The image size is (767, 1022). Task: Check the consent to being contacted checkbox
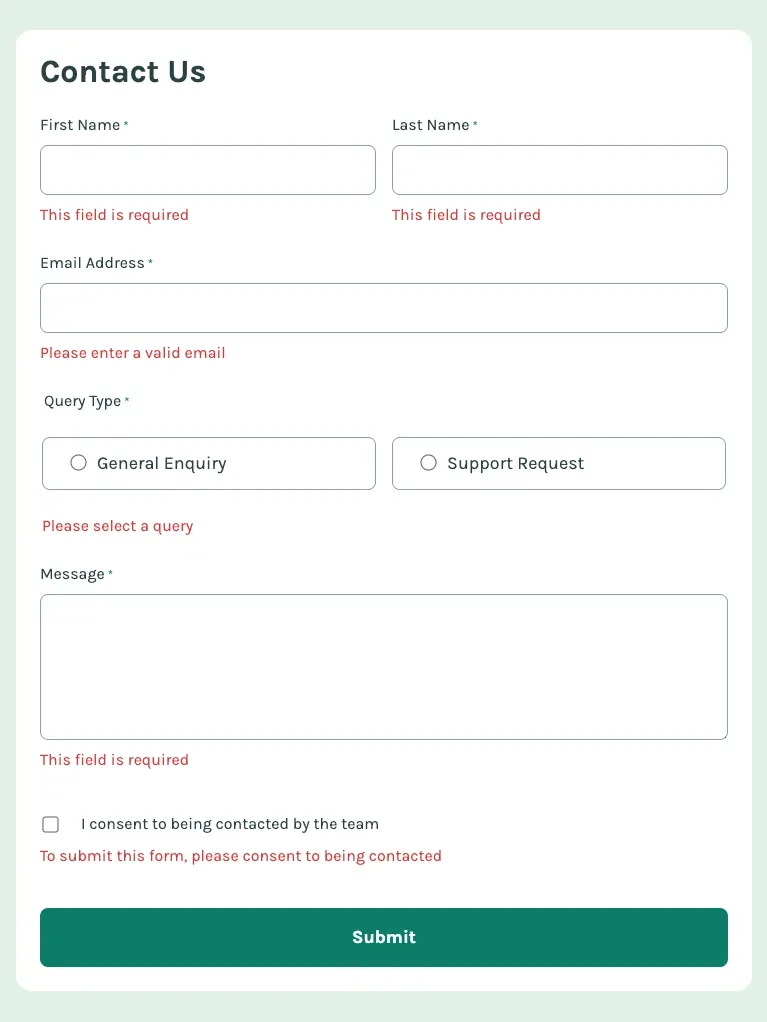pyautogui.click(x=50, y=824)
